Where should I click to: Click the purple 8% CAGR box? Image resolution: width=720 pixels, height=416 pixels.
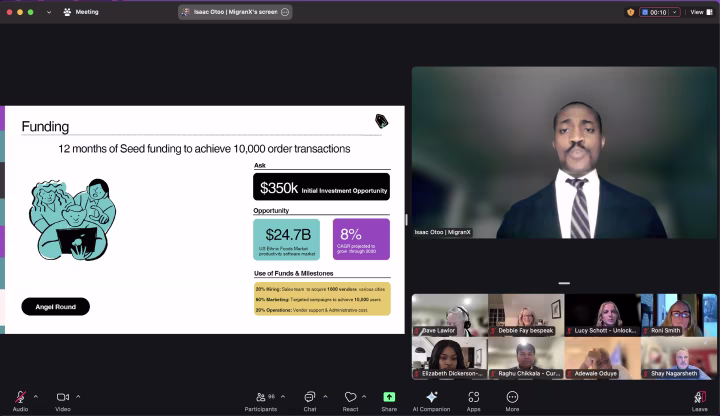[361, 239]
